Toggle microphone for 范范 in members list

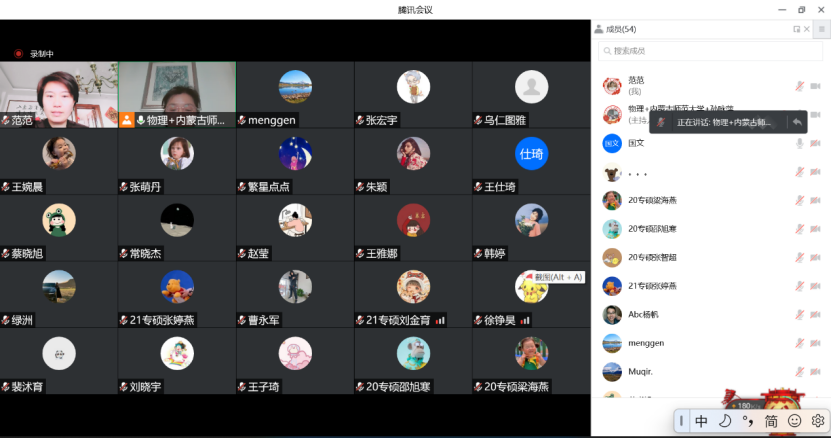pyautogui.click(x=799, y=86)
